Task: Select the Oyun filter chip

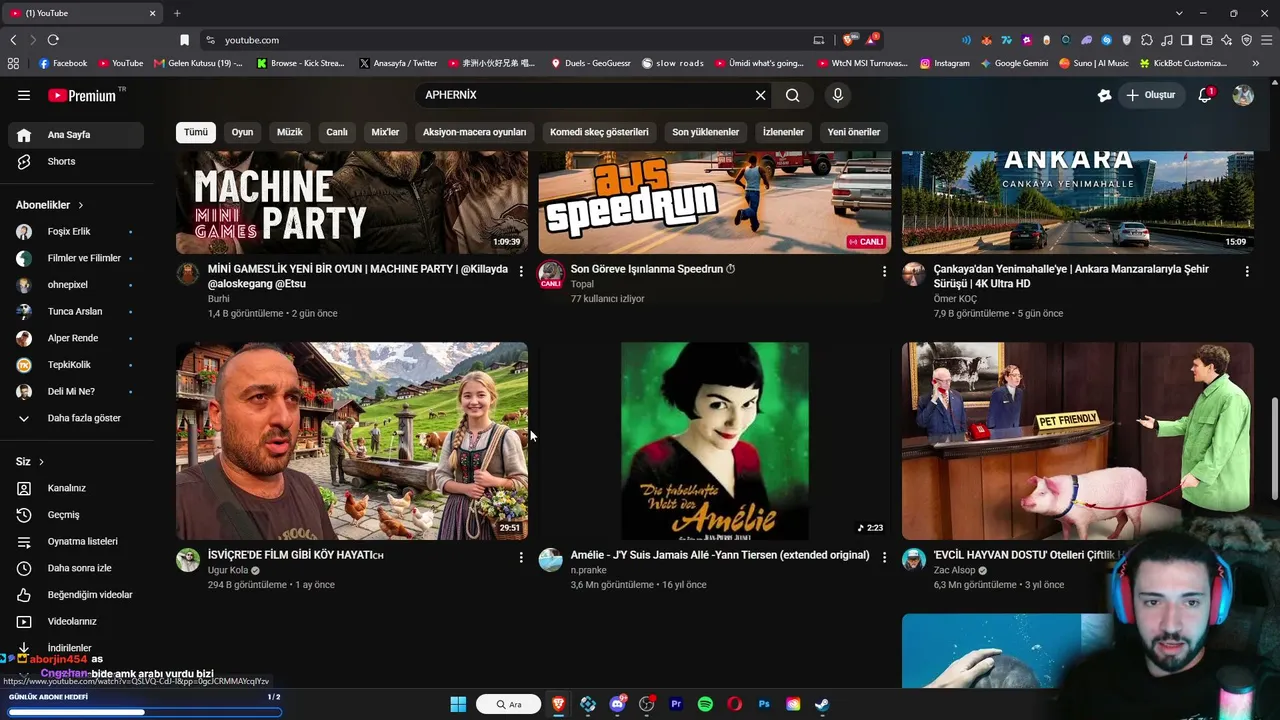Action: point(242,132)
